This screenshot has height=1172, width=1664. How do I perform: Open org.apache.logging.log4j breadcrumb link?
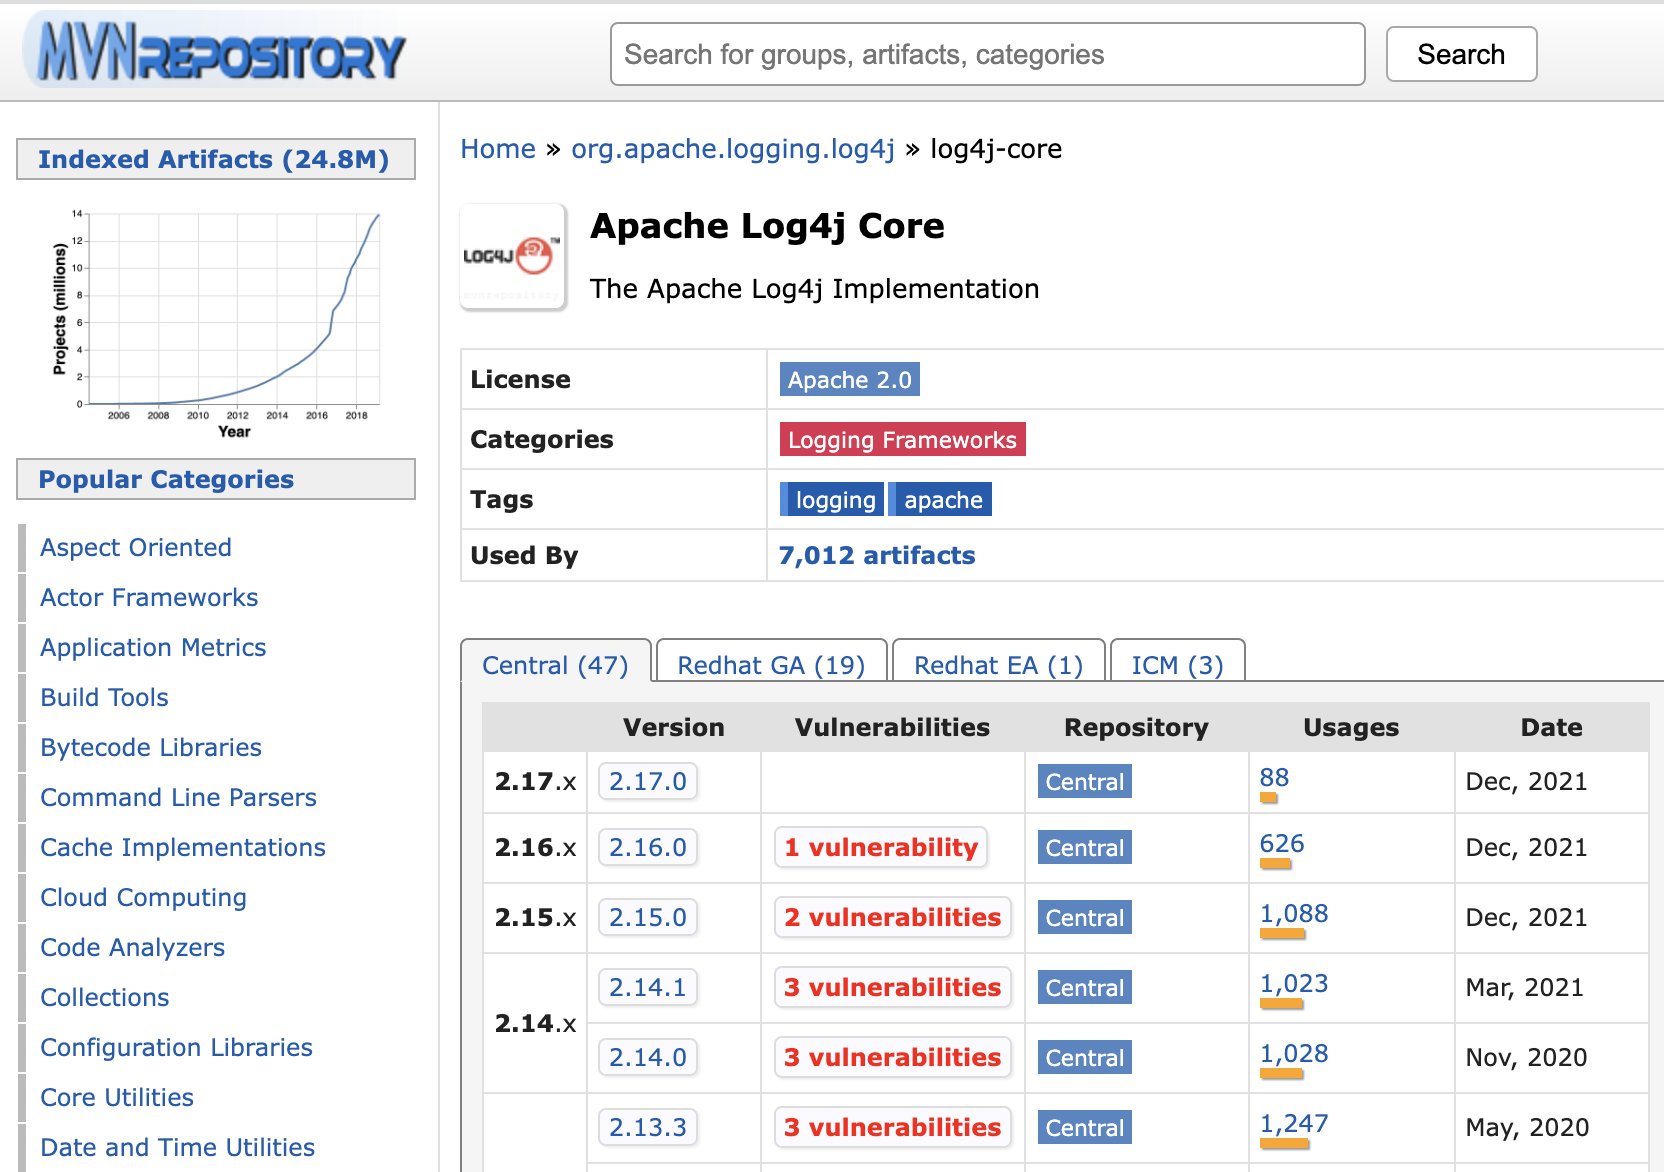pyautogui.click(x=733, y=149)
